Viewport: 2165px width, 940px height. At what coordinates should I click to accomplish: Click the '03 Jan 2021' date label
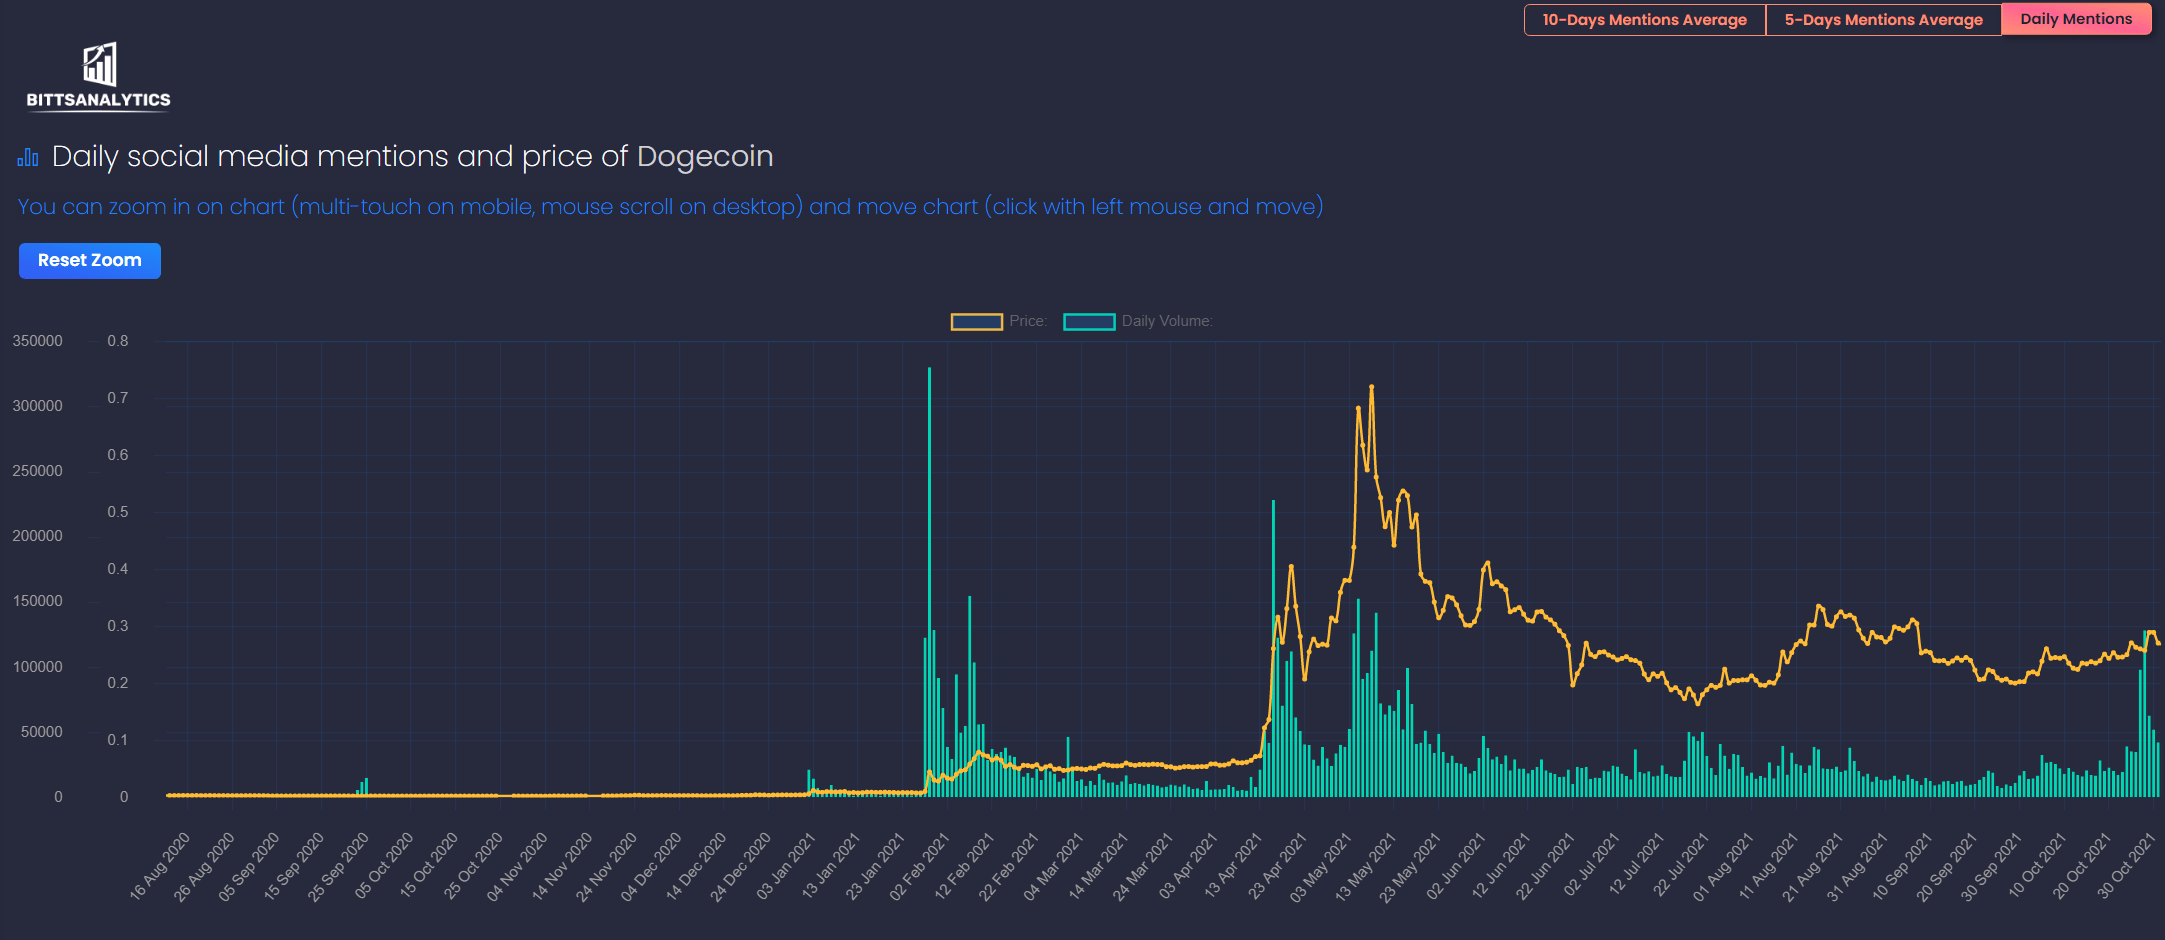(x=785, y=866)
